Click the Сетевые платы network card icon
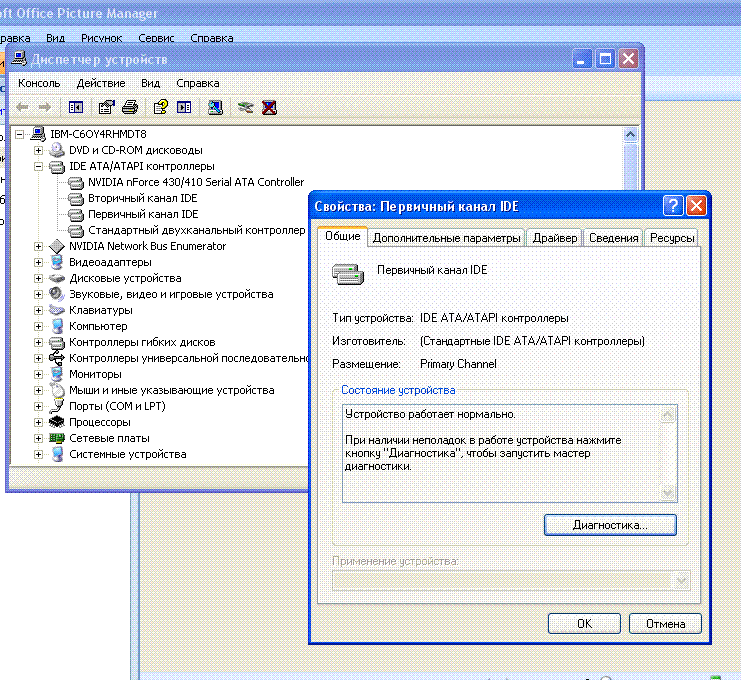The width and height of the screenshot is (741, 680). [x=57, y=438]
